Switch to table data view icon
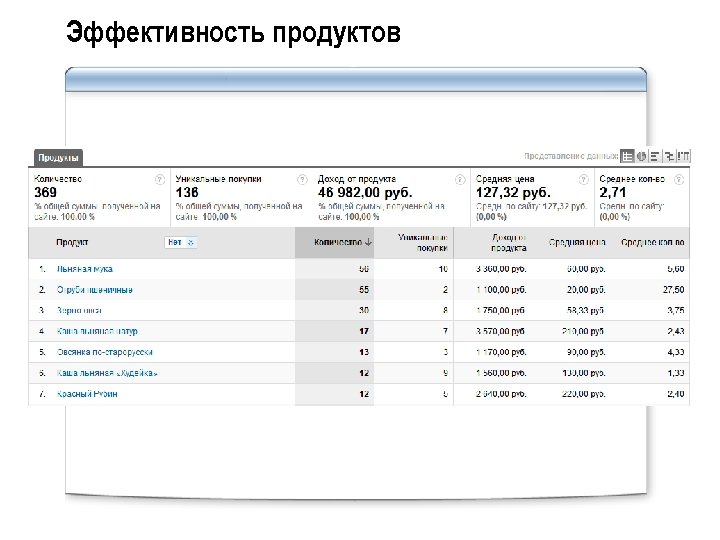 [627, 156]
